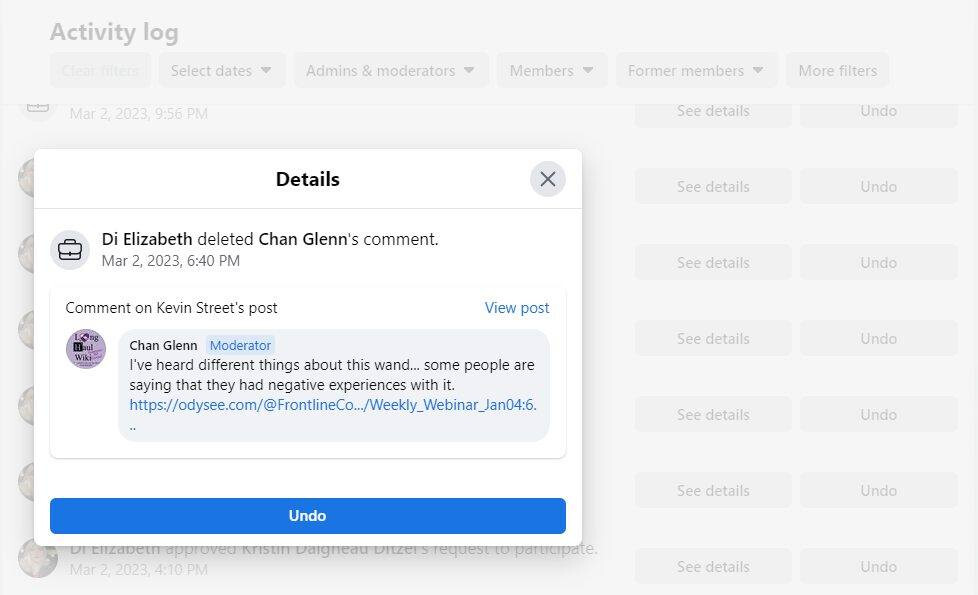978x595 pixels.
Task: Undo the 4:10 PM participation approval
Action: [x=878, y=566]
